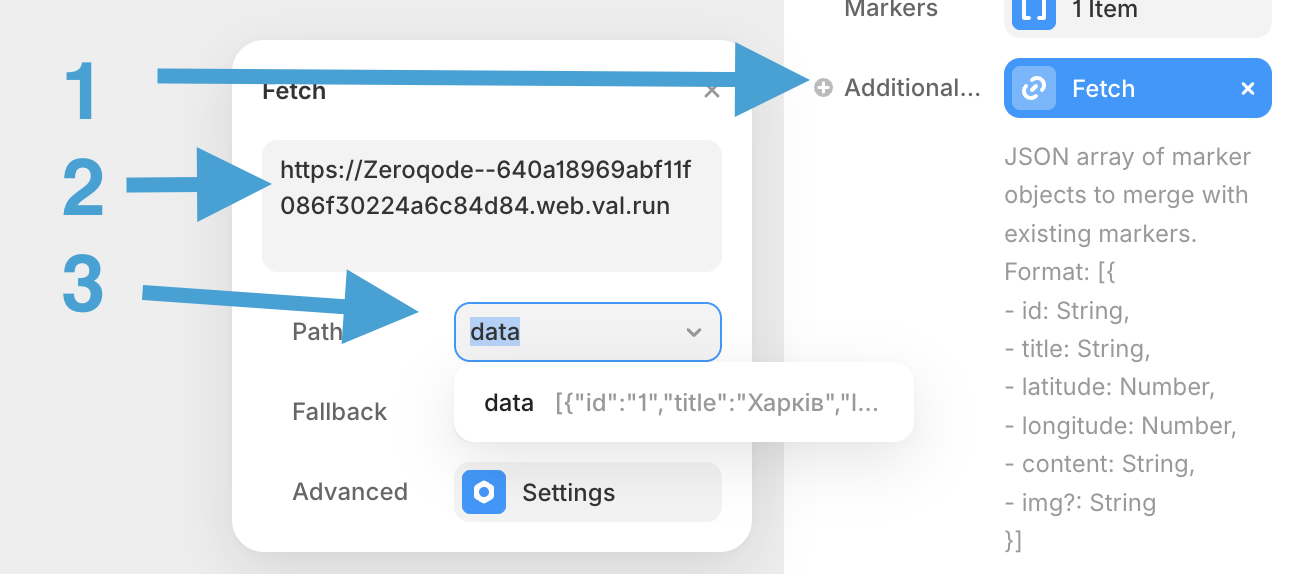Click the Additional... property label
This screenshot has width=1302, height=574.
[912, 88]
